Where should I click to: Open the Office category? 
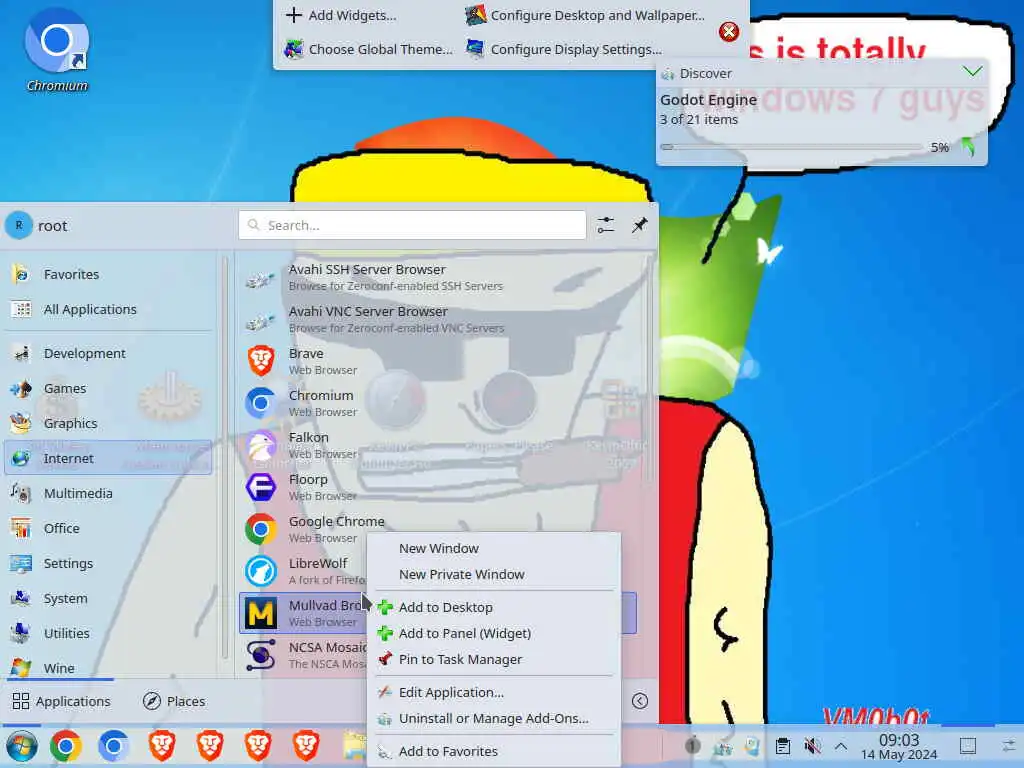108,528
